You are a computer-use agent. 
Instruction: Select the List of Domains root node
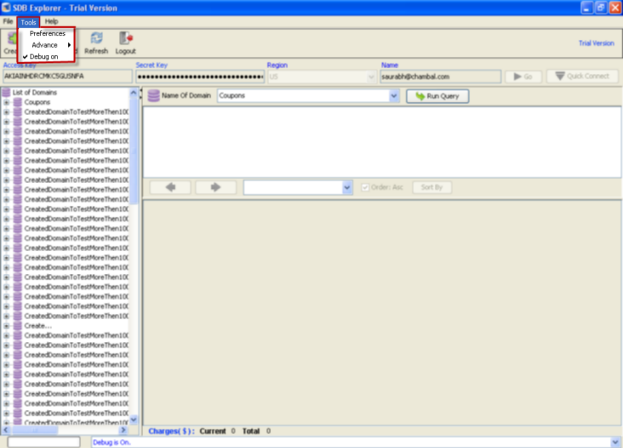pyautogui.click(x=35, y=93)
